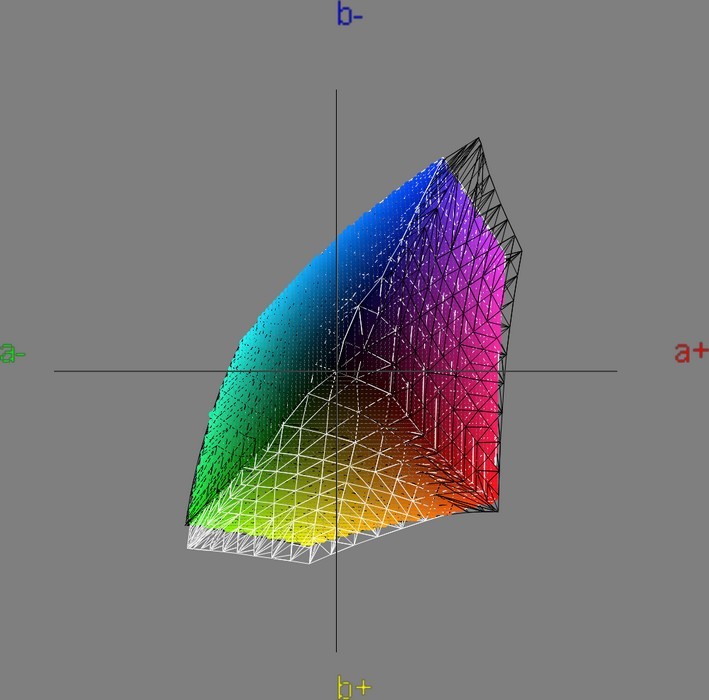Click the green "a-" axis label
The width and height of the screenshot is (709, 700).
coord(12,353)
